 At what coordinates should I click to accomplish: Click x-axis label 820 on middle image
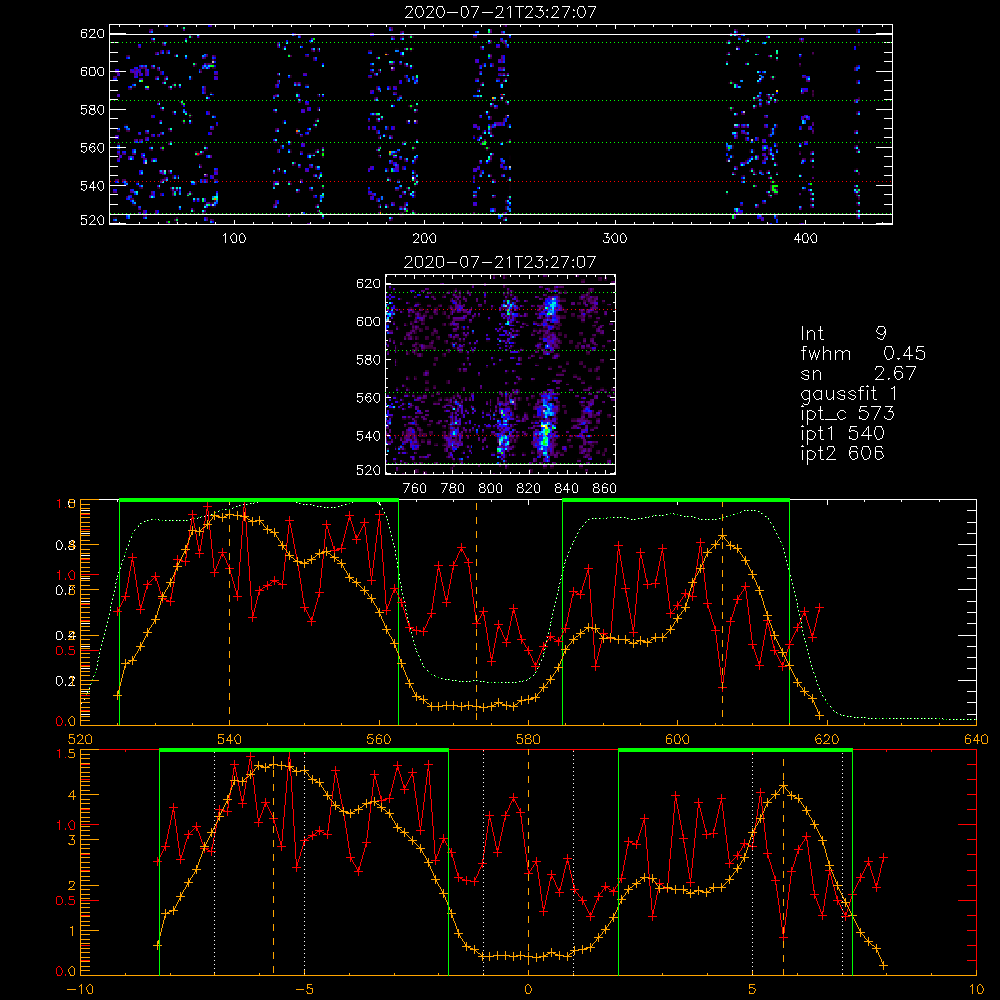tap(529, 489)
